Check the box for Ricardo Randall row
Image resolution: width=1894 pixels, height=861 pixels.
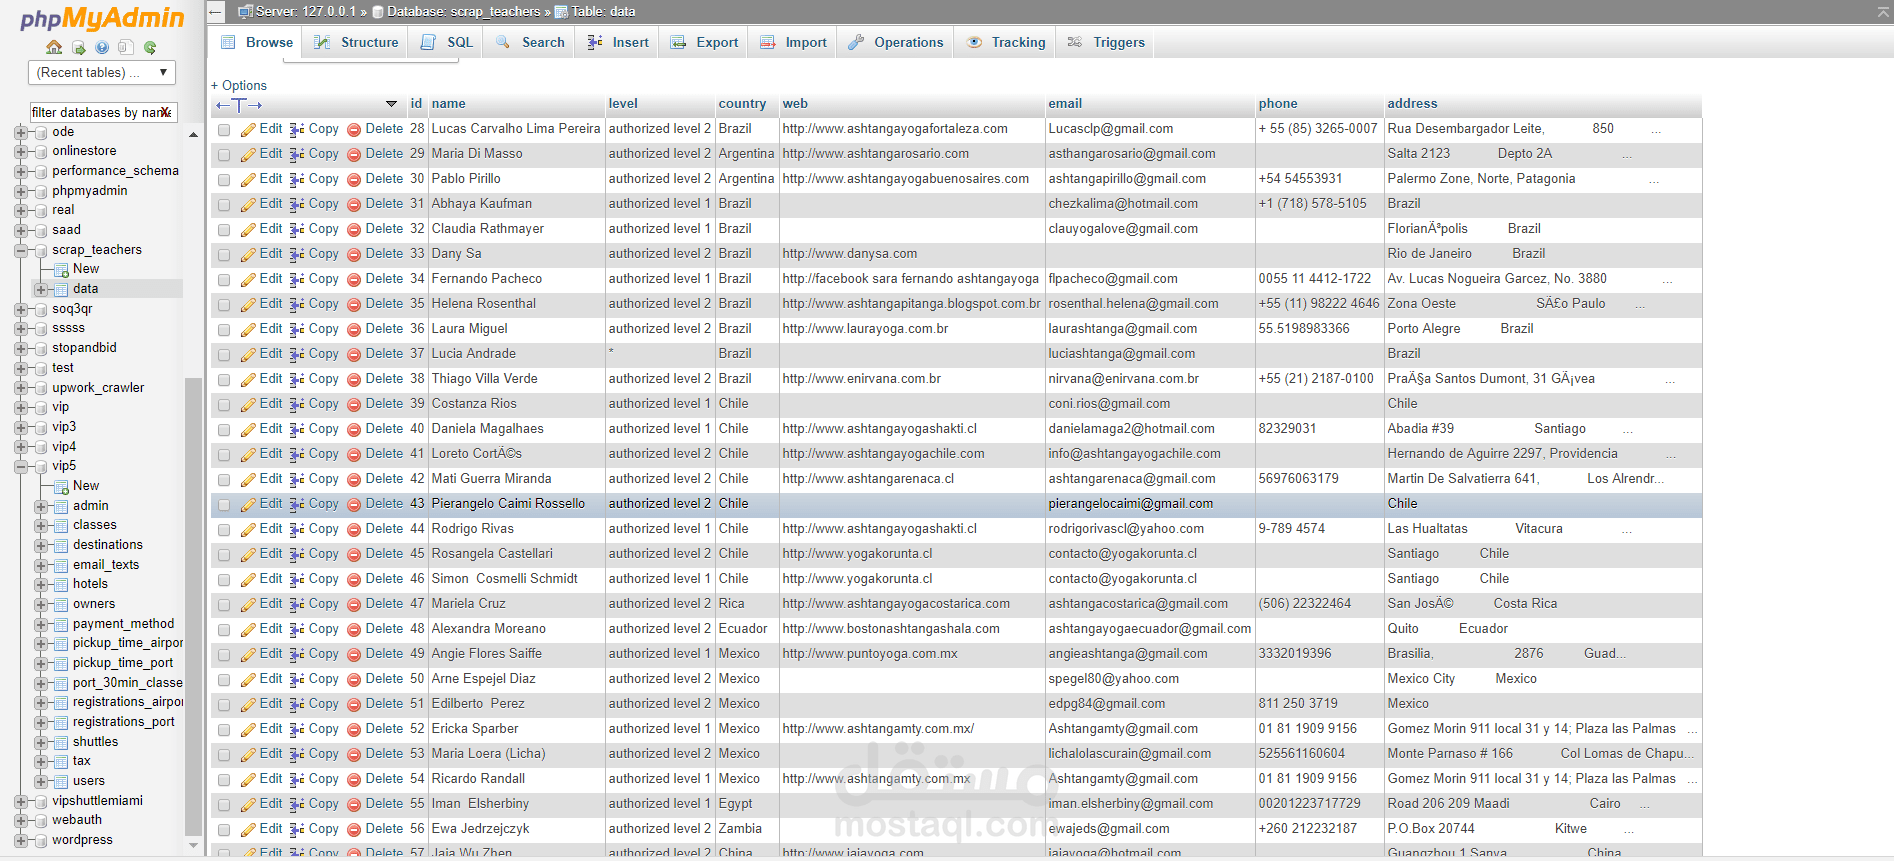[x=224, y=780]
